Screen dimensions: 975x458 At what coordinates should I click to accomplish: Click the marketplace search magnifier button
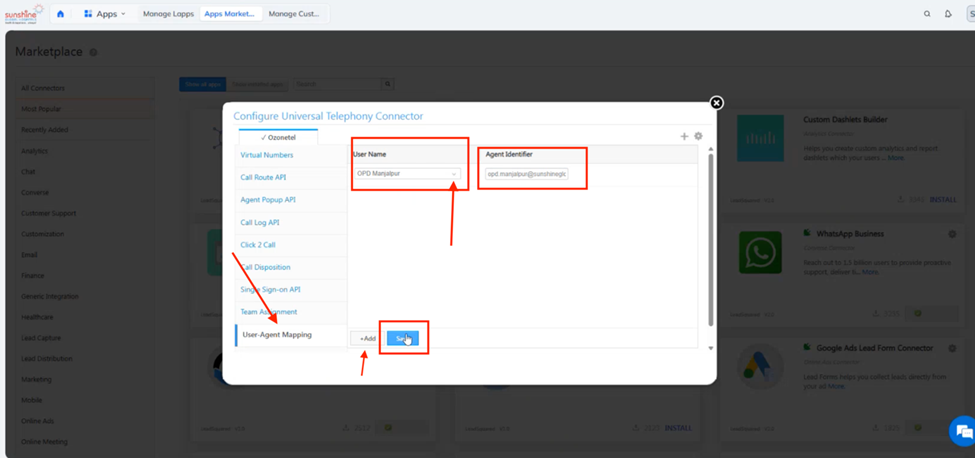[387, 84]
